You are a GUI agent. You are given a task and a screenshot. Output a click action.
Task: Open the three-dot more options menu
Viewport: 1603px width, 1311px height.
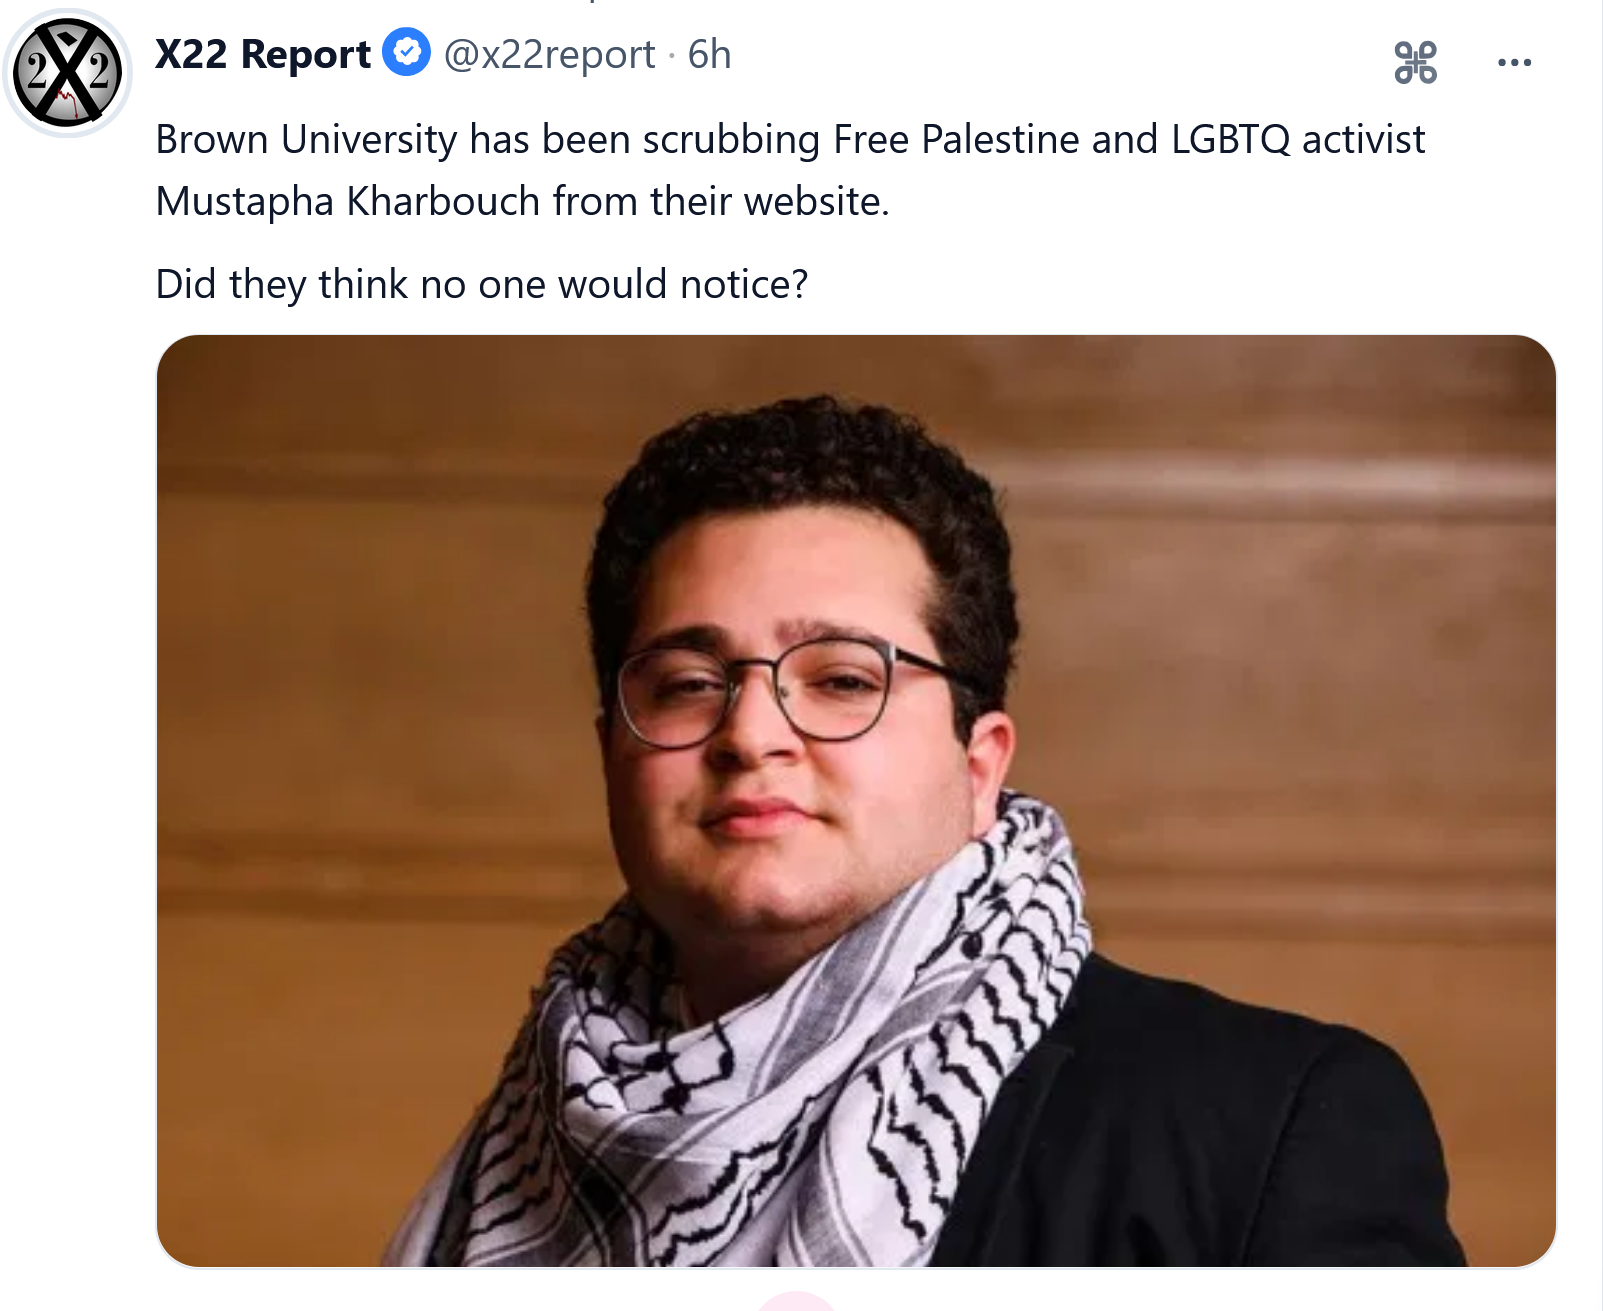1514,63
